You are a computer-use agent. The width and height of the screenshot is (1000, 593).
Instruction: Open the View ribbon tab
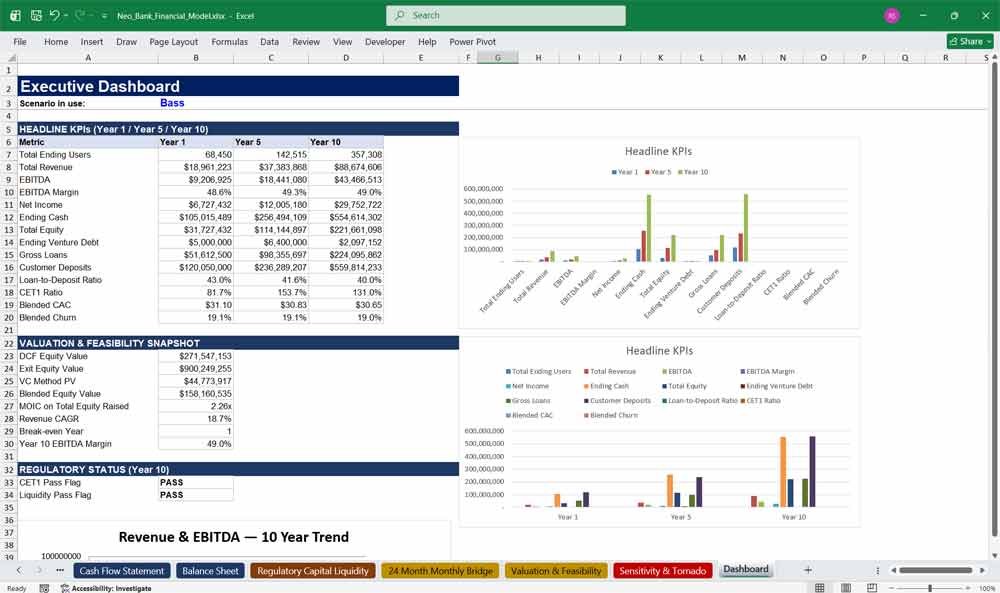[342, 41]
